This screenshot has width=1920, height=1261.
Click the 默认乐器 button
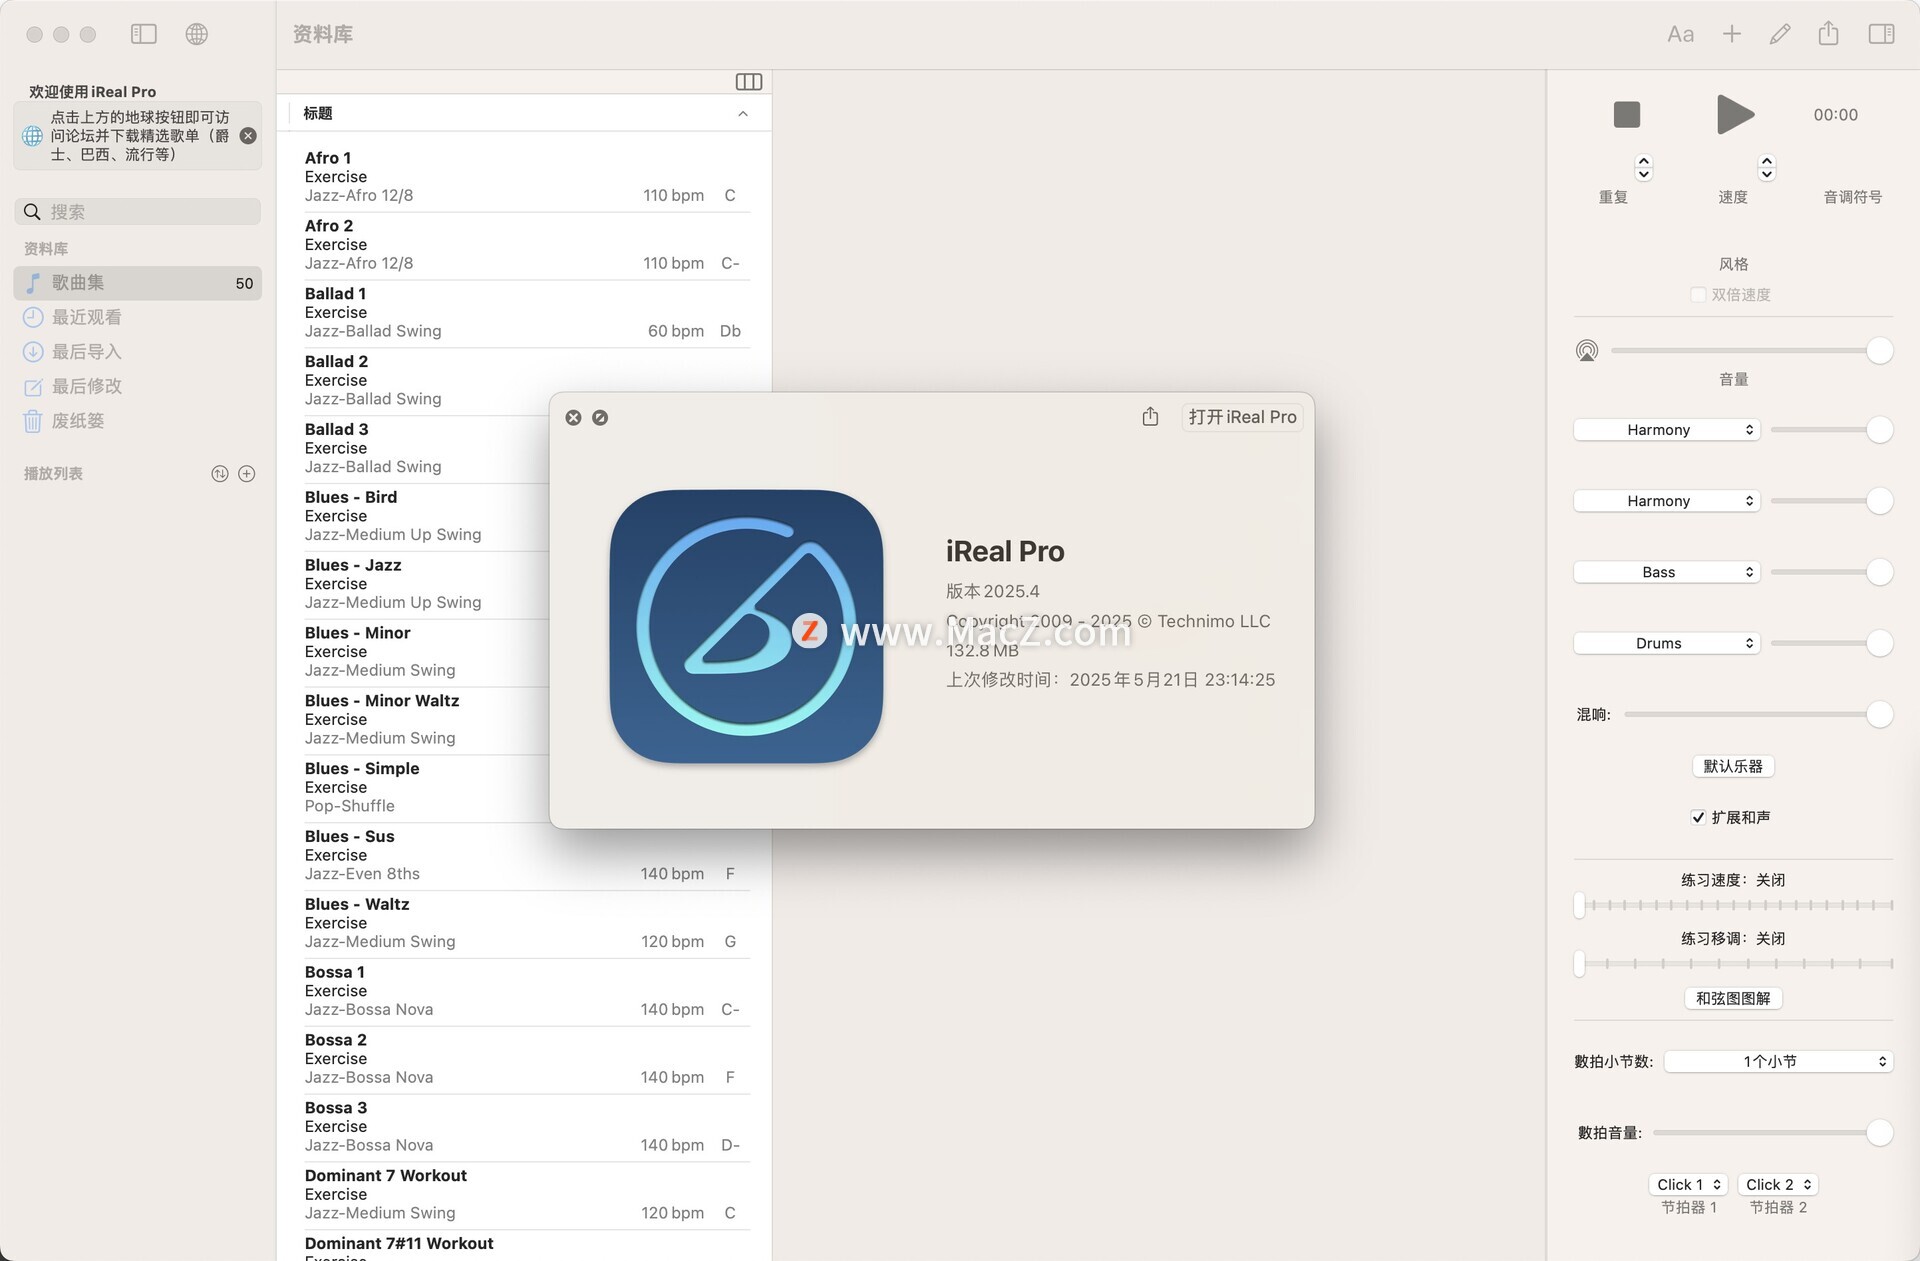pyautogui.click(x=1733, y=766)
